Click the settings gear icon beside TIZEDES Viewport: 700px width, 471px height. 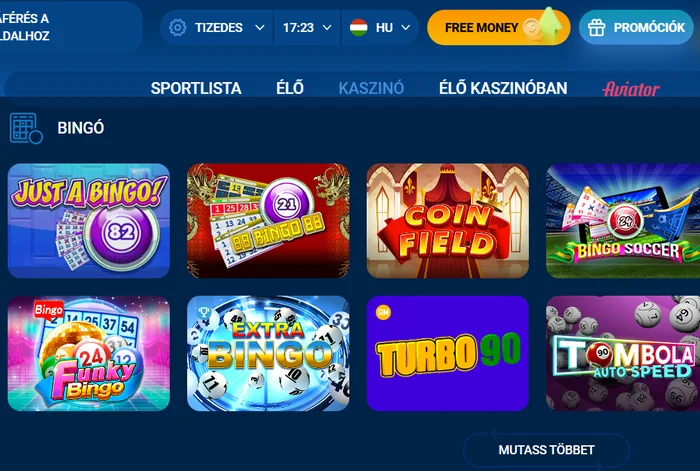(178, 28)
